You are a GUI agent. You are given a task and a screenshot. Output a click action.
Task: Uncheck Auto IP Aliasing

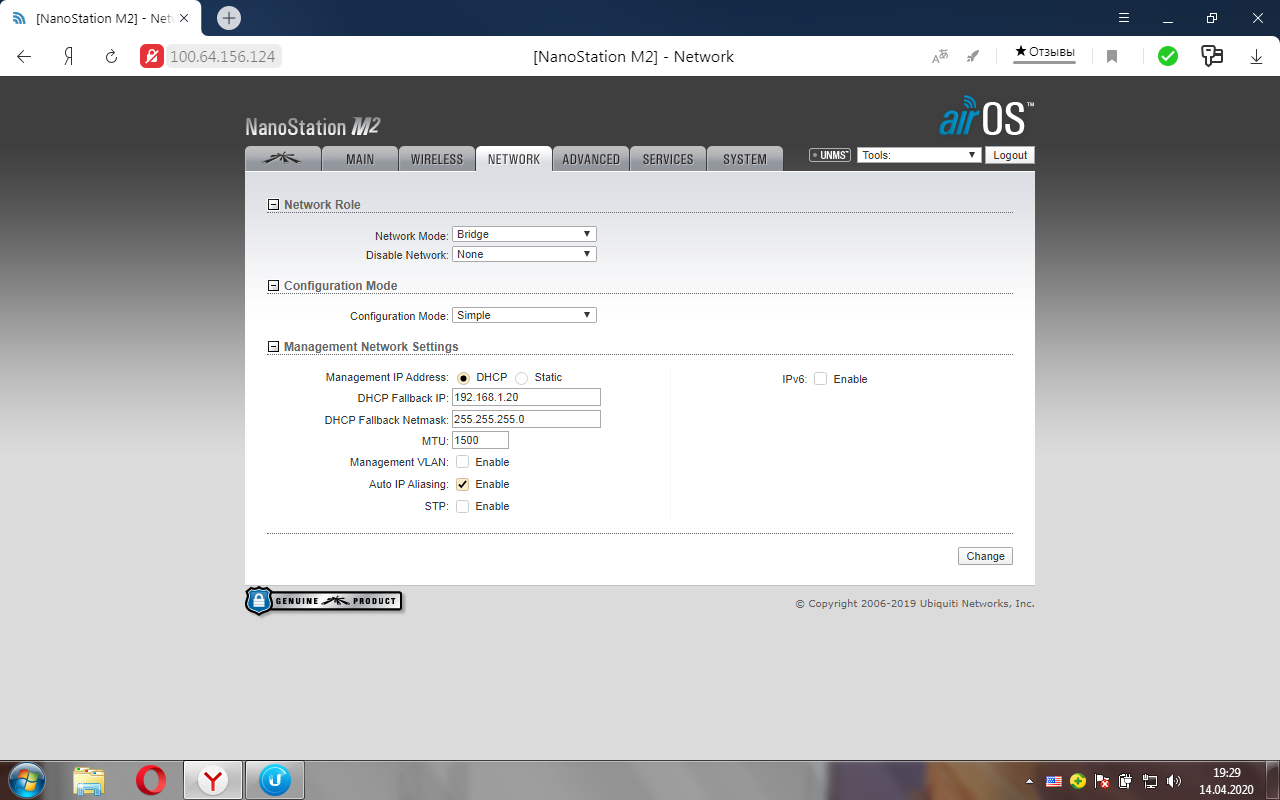click(x=463, y=484)
